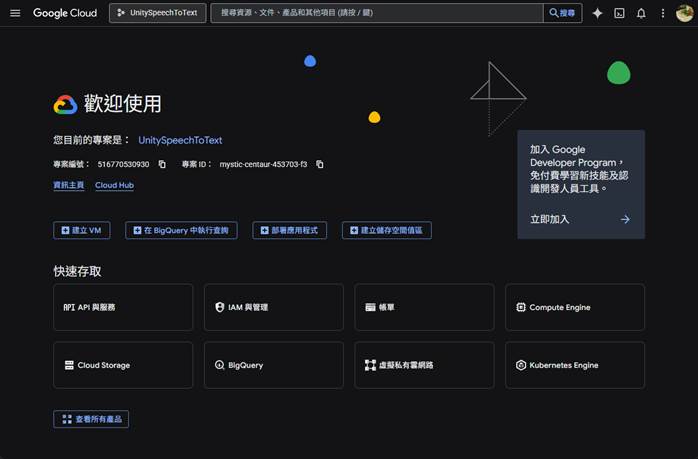Viewport: 698px width, 459px height.
Task: Open the three-dot settings menu
Action: click(662, 13)
